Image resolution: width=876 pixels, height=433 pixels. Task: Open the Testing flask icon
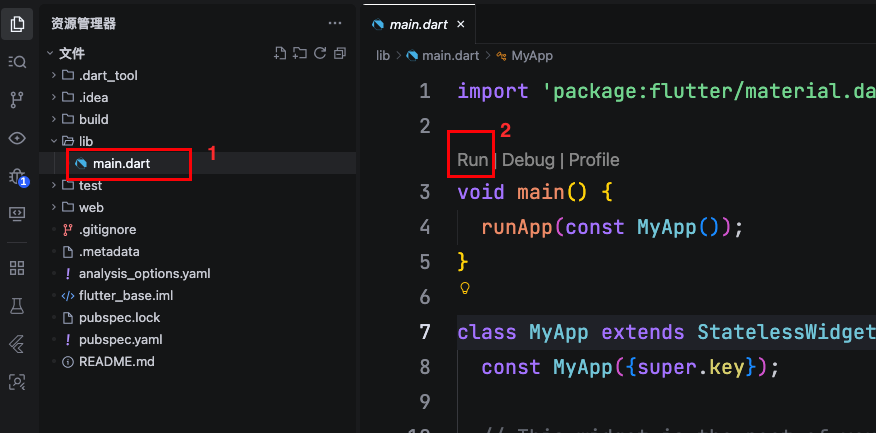17,305
